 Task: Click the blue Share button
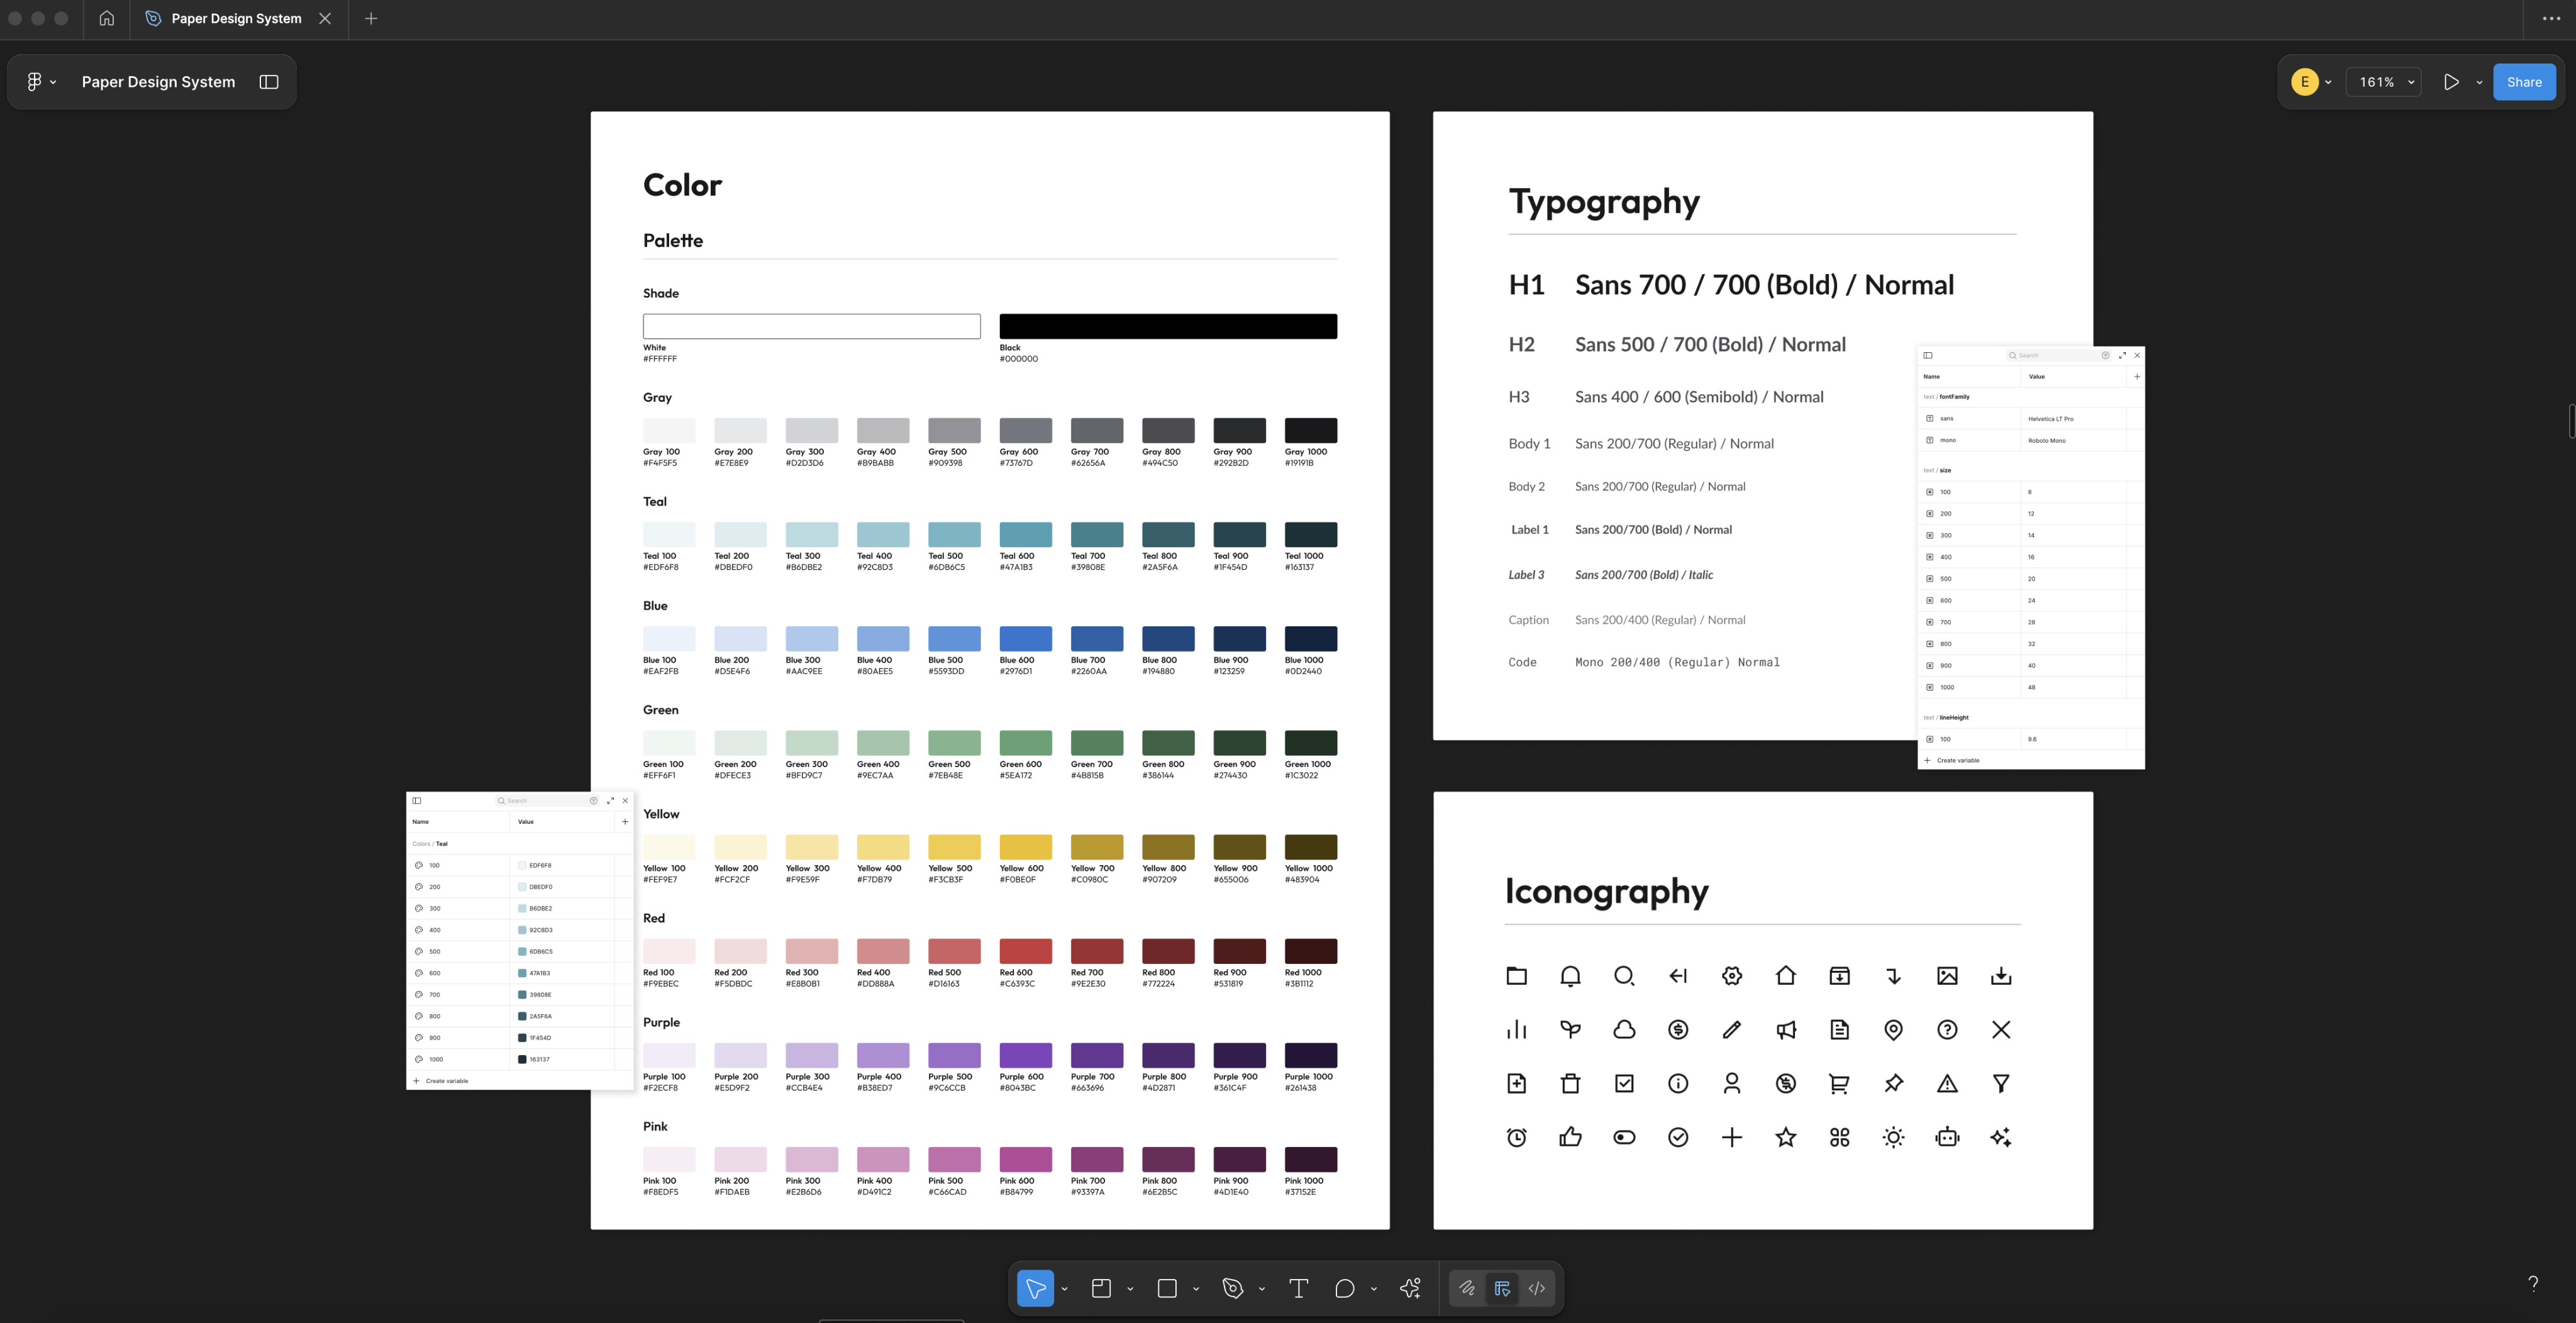pos(2523,82)
